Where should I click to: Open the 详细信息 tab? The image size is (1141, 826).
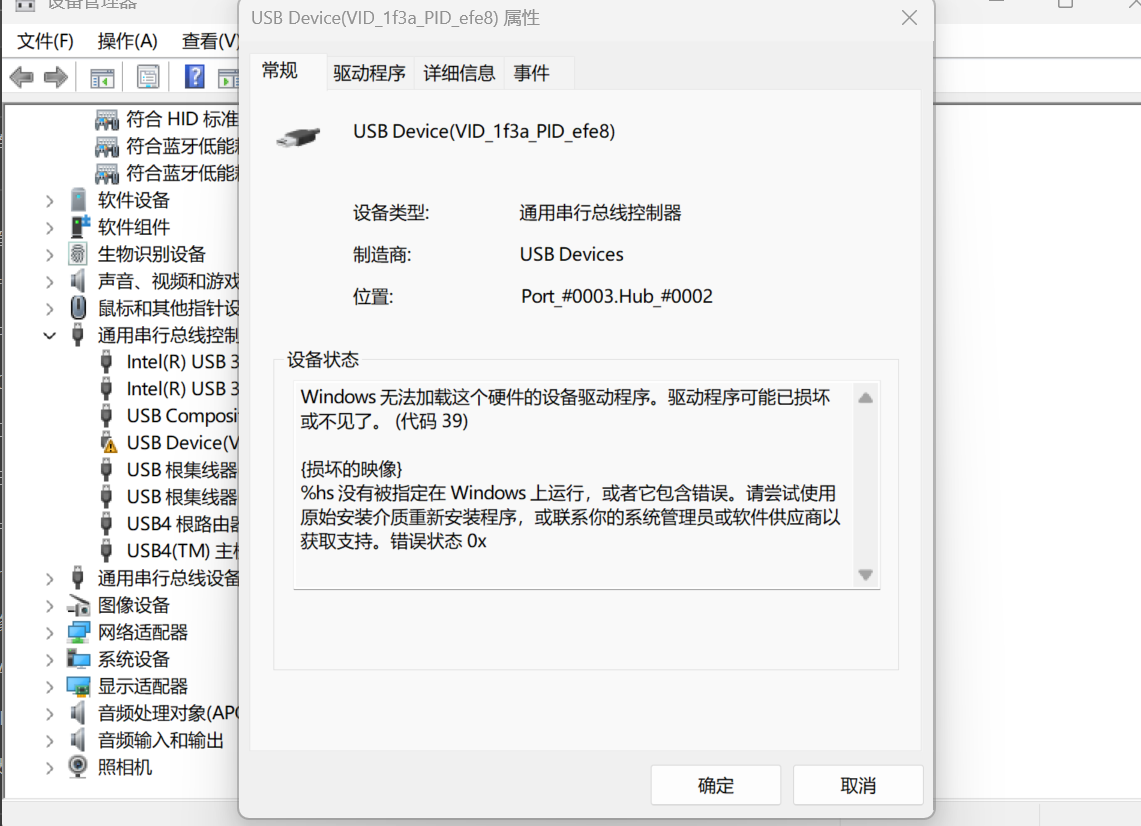tap(459, 72)
